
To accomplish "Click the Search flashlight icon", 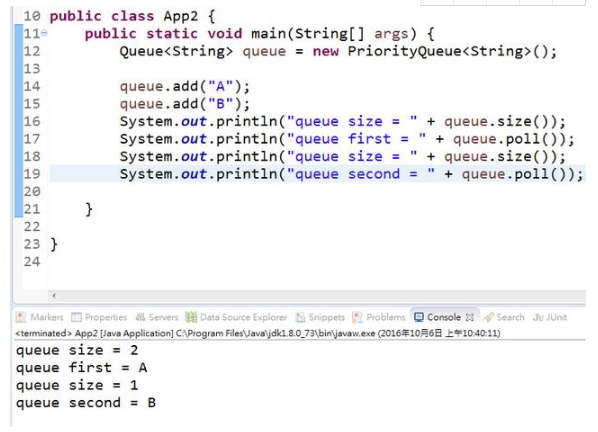I will pos(488,317).
